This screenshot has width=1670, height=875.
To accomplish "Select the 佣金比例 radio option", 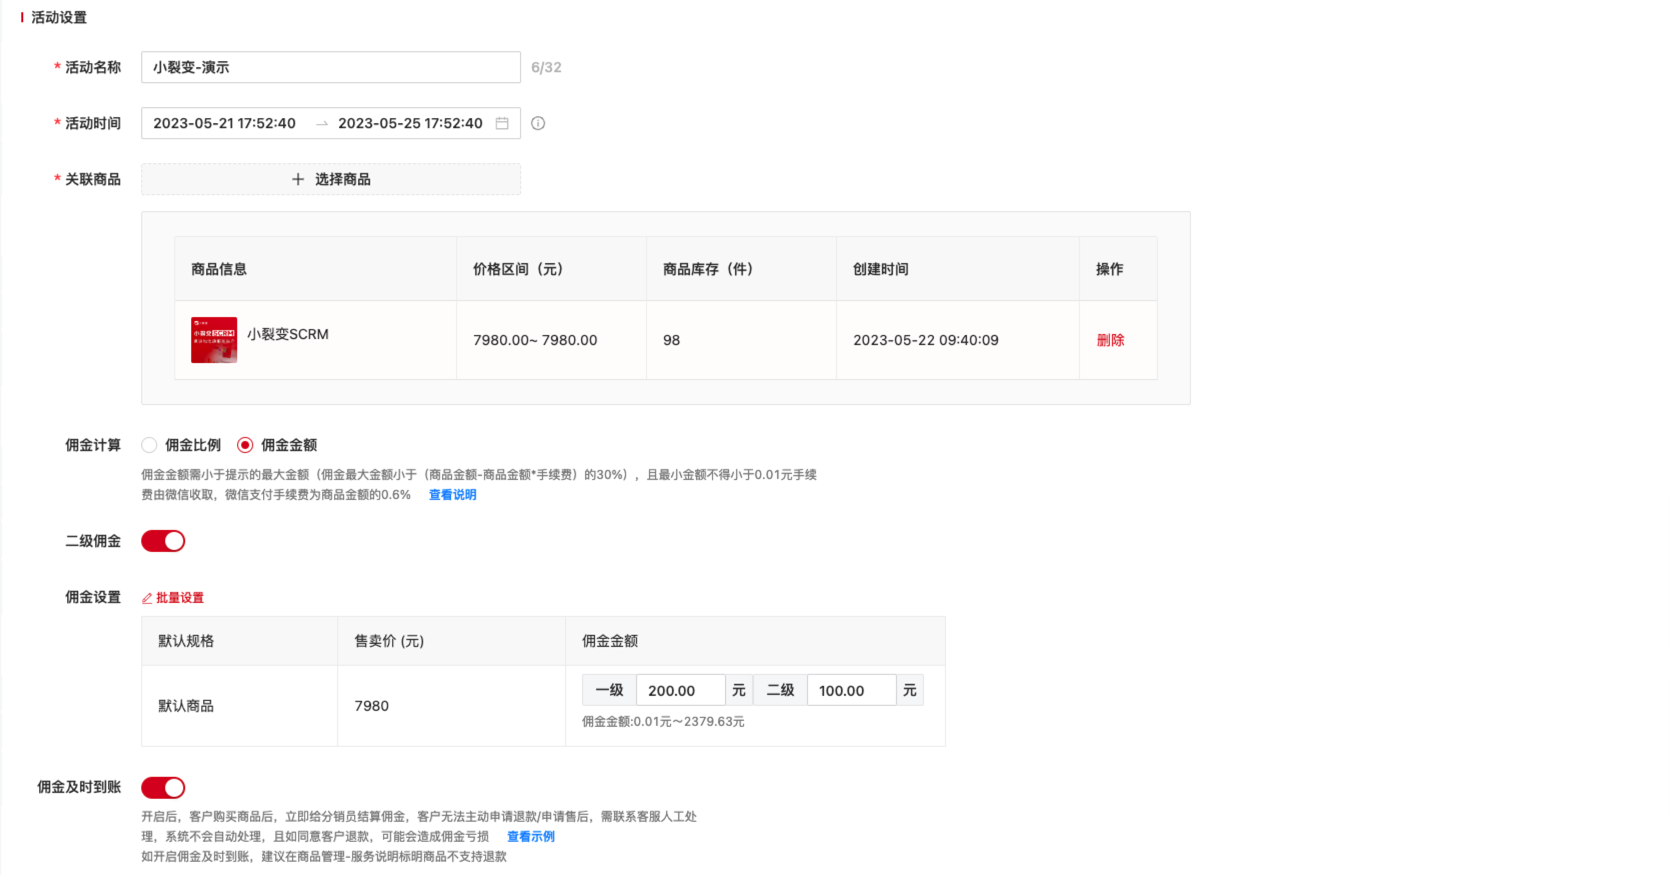I will pos(149,445).
